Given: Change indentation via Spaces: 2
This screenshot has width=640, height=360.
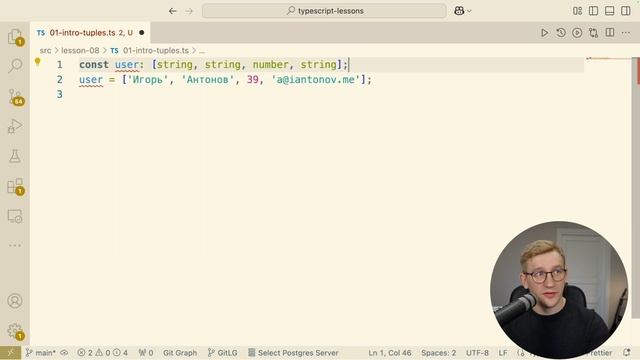Looking at the screenshot, I should [438, 353].
